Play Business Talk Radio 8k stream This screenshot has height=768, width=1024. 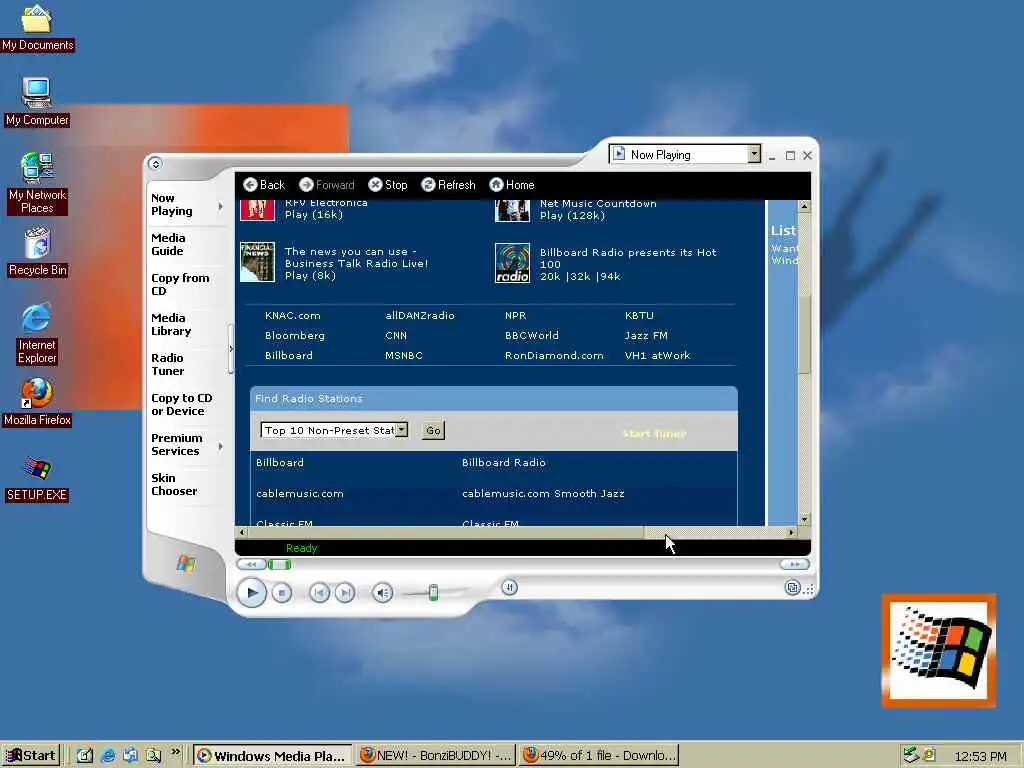(x=310, y=276)
